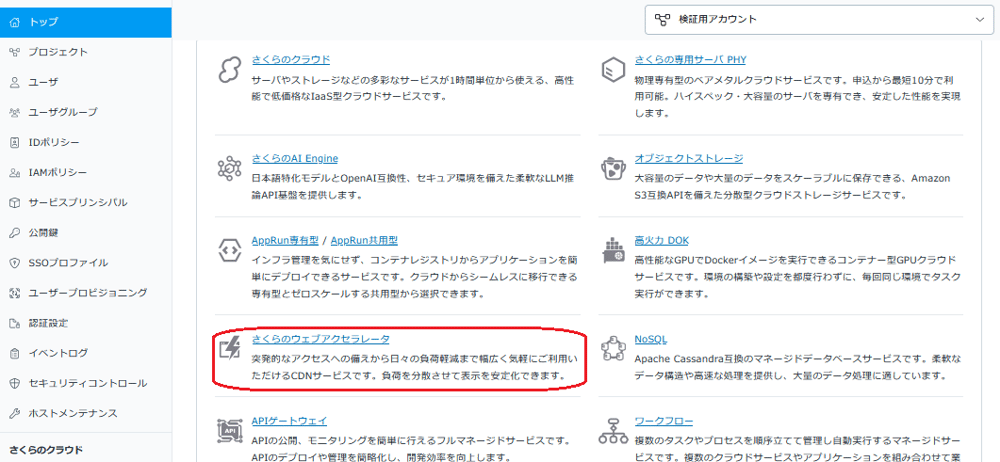Click the ワークフロー flowchart icon
Image resolution: width=1000 pixels, height=462 pixels.
(x=612, y=431)
